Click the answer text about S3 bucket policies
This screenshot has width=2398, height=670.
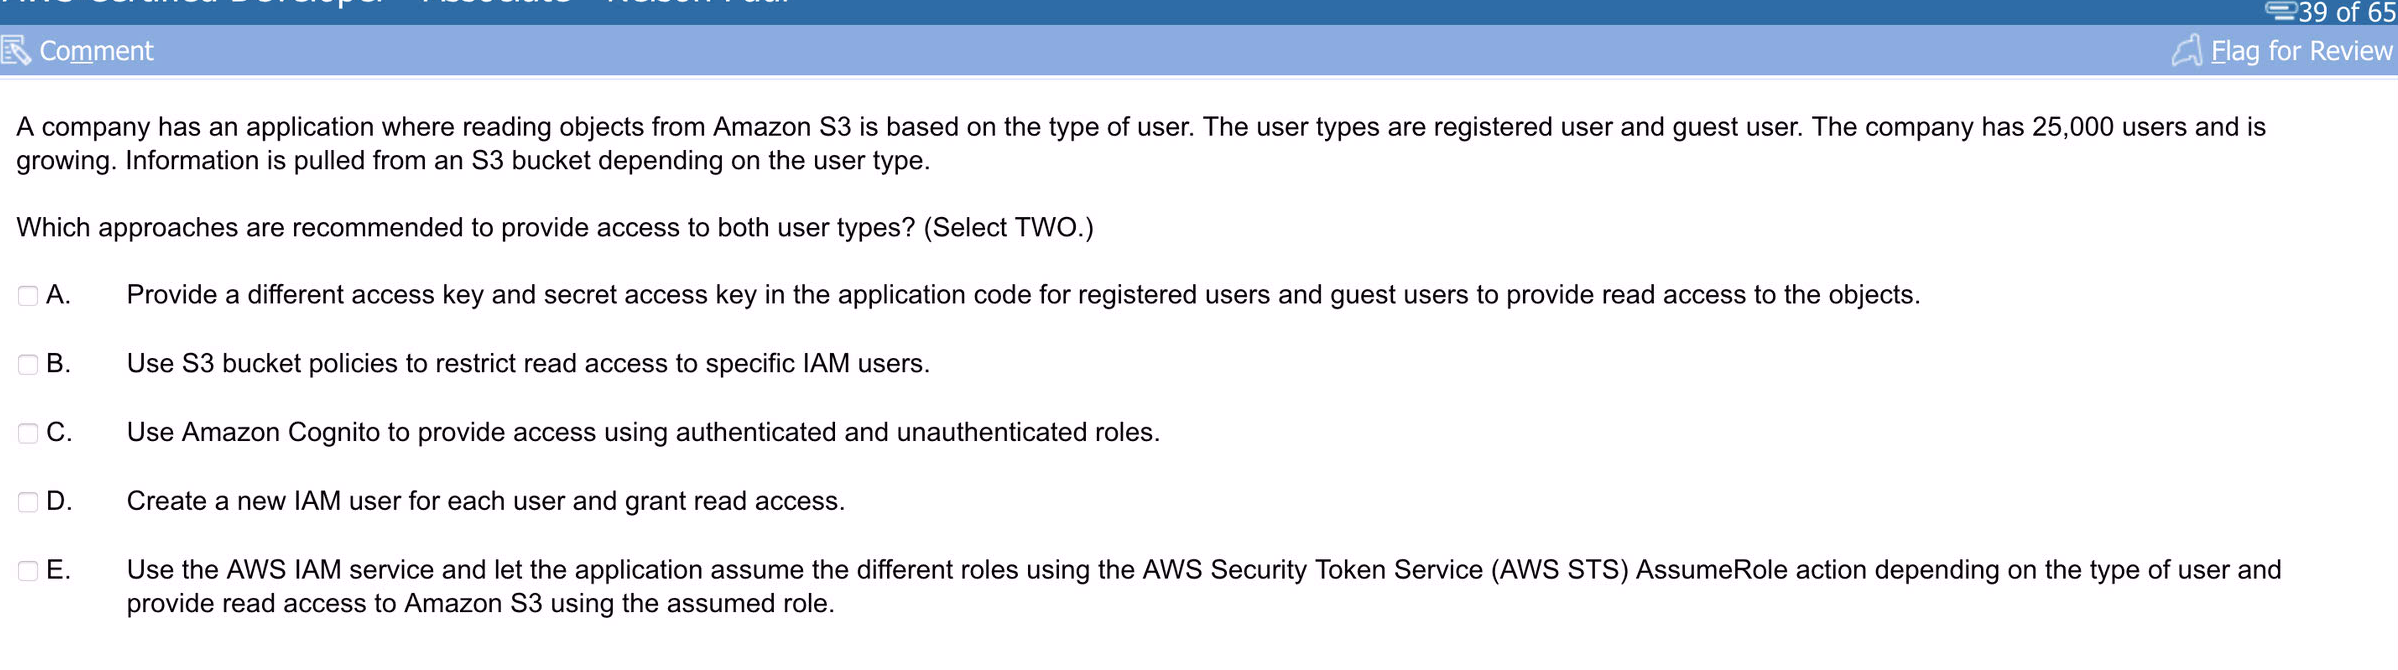click(x=528, y=364)
